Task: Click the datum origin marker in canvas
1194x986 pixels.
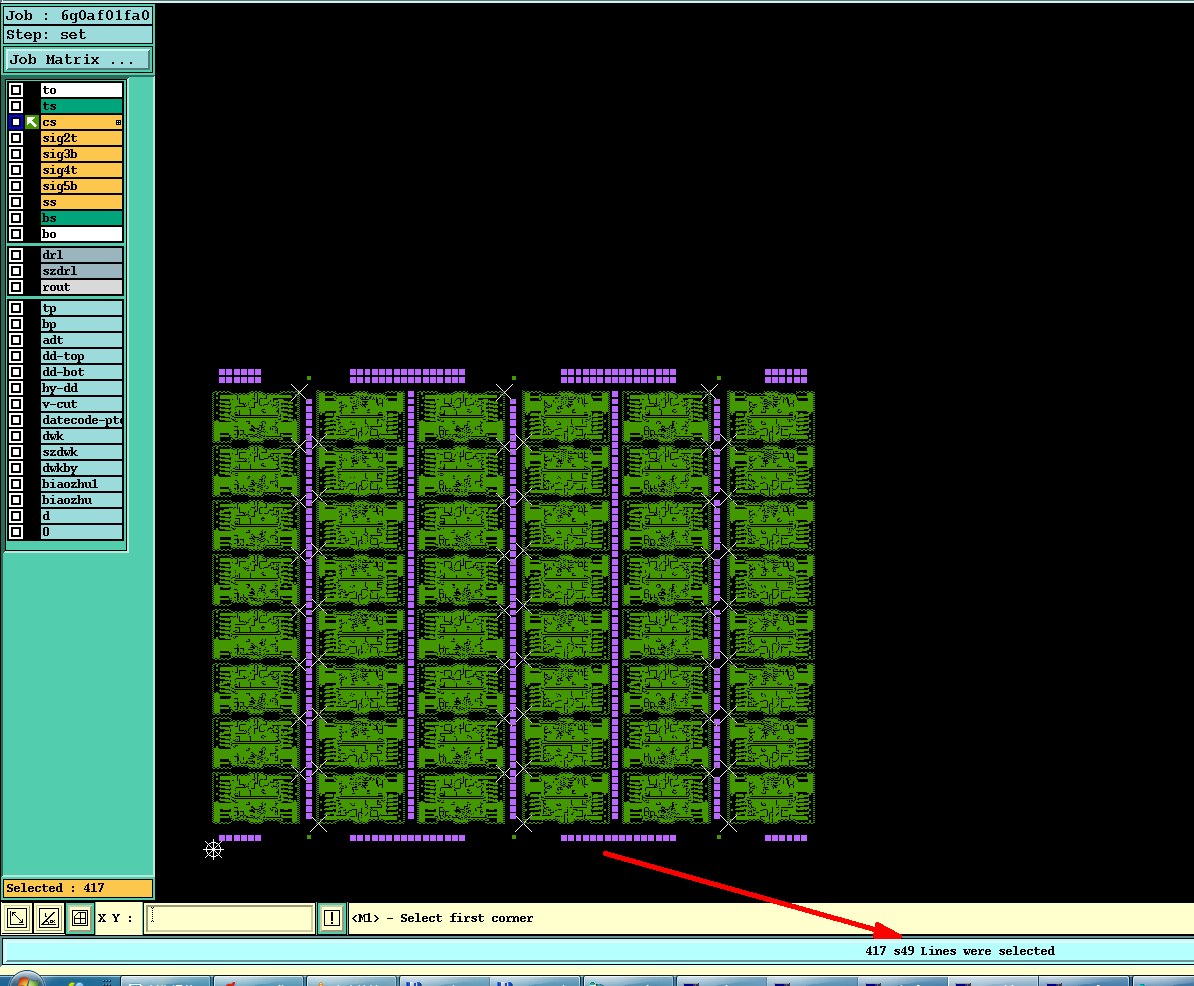Action: pos(213,850)
